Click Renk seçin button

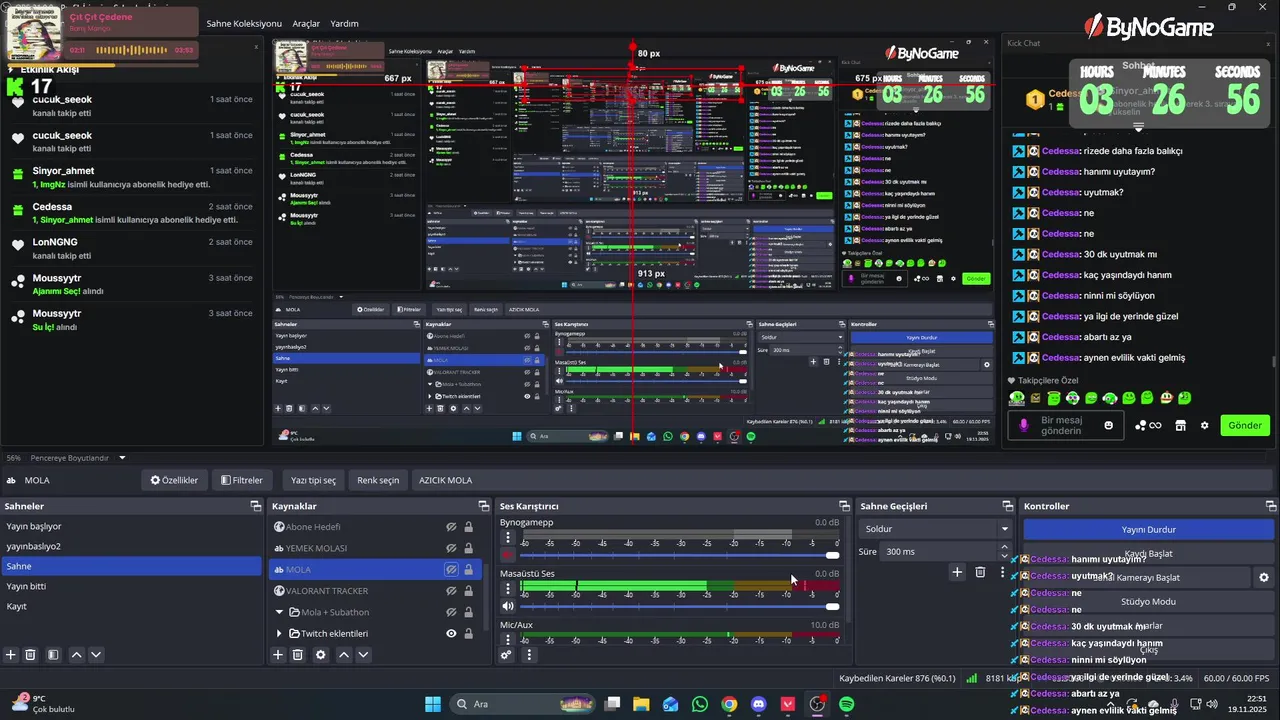point(378,480)
